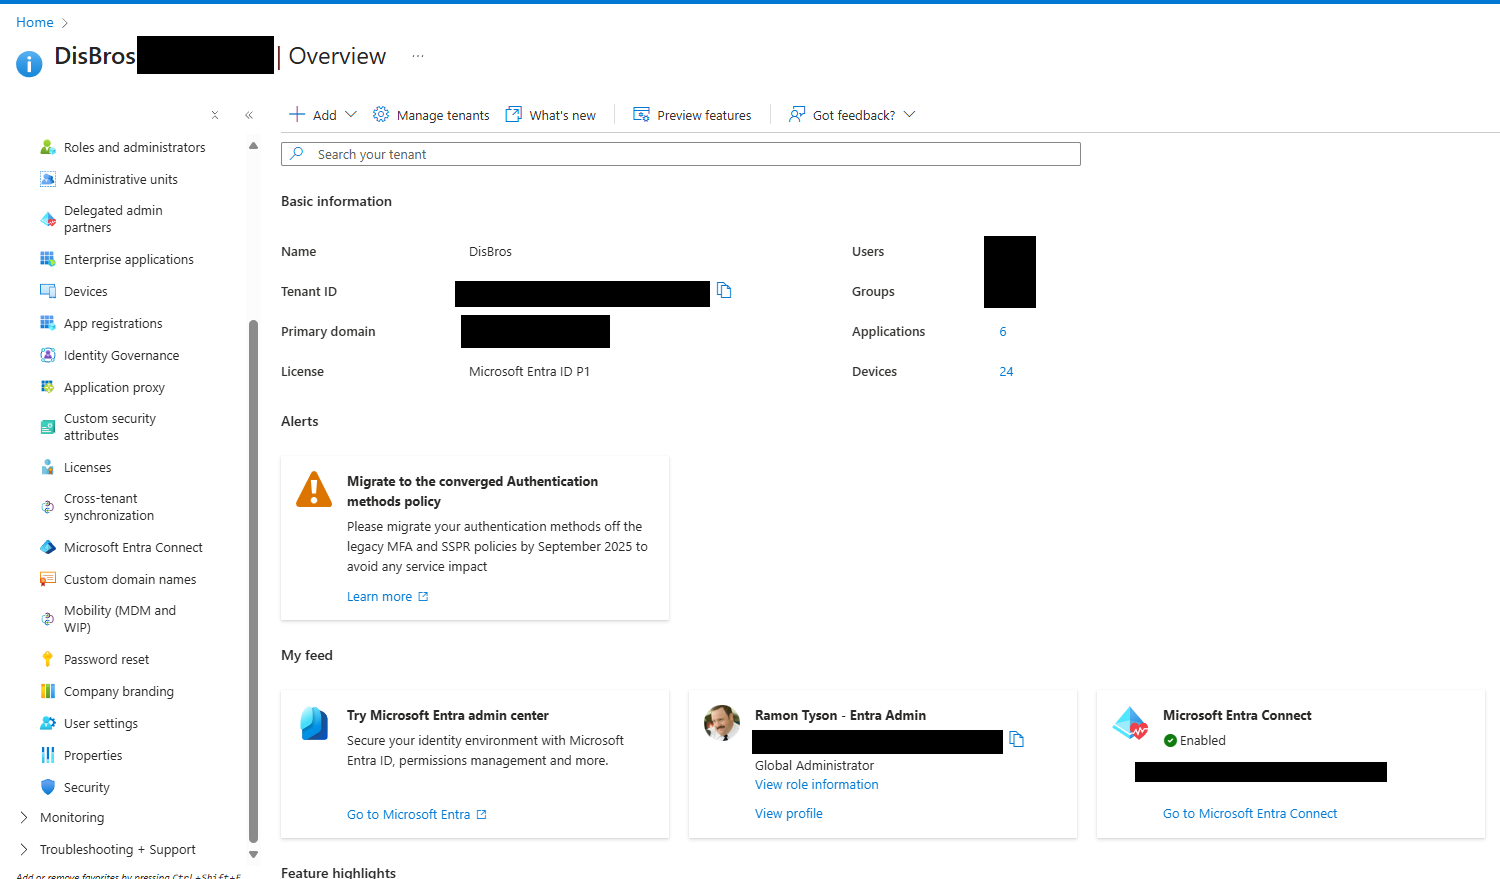Copy the admin user's email address
Screen dimensions: 1500x879
coord(1016,740)
